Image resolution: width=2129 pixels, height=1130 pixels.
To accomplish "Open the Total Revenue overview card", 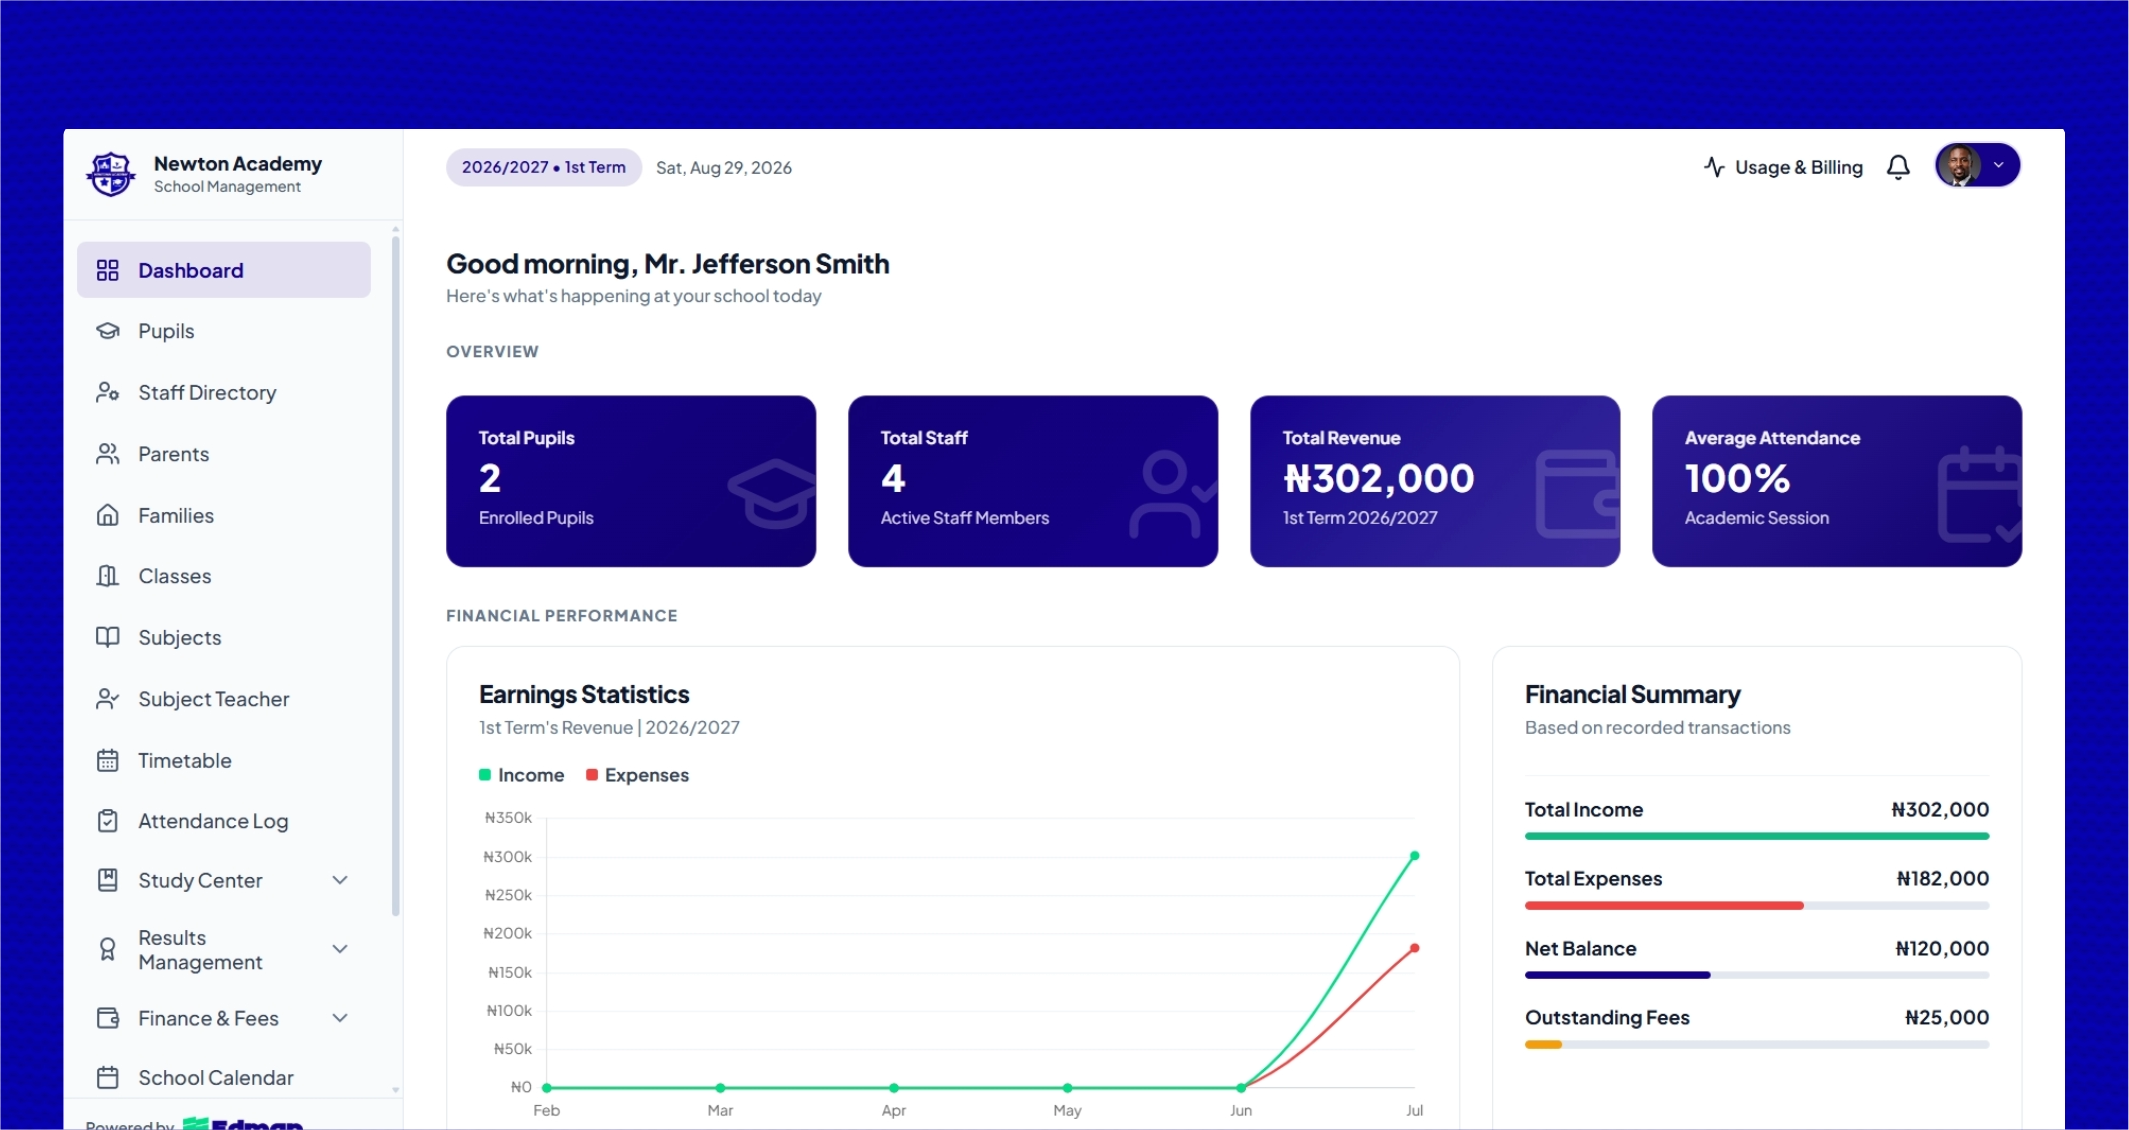I will tap(1435, 481).
